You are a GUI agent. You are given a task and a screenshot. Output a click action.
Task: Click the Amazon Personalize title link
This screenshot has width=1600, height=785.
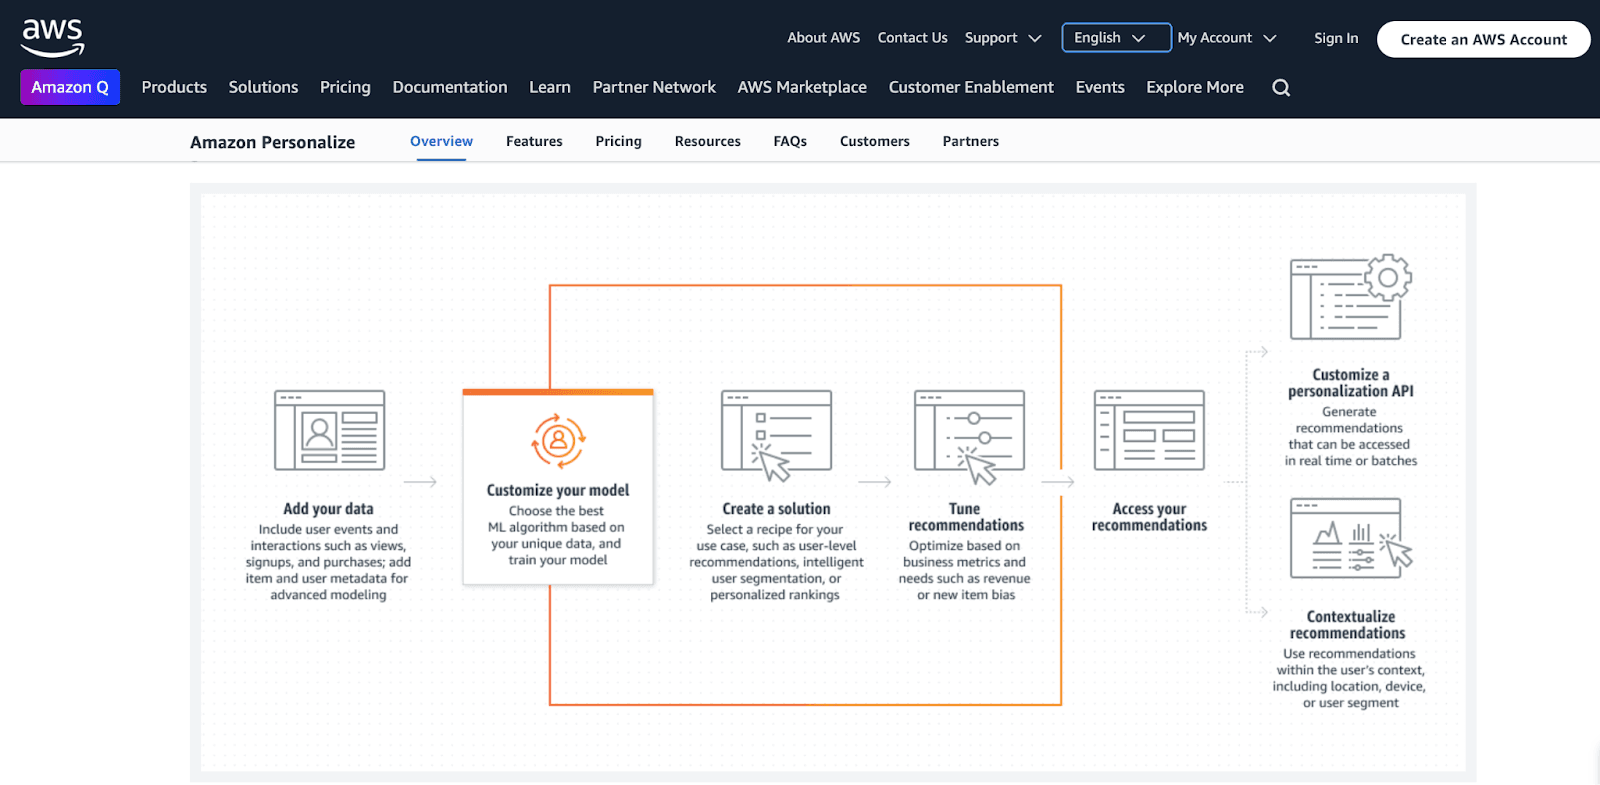[x=272, y=142]
